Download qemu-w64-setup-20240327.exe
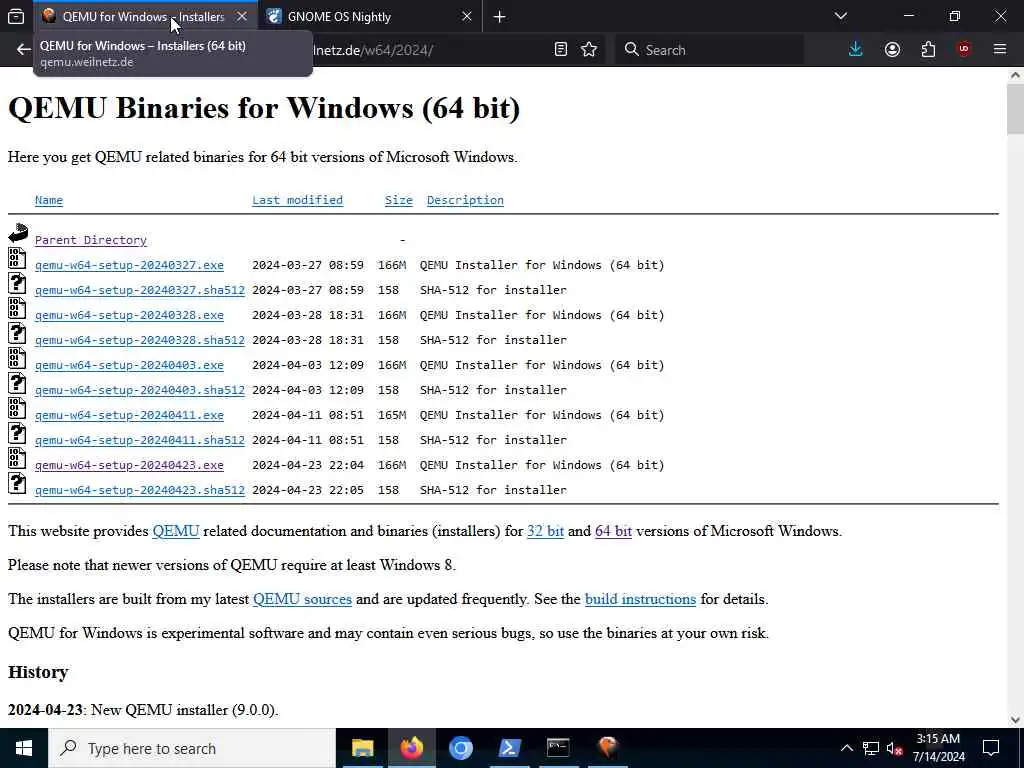Image resolution: width=1024 pixels, height=768 pixels. pos(129,265)
